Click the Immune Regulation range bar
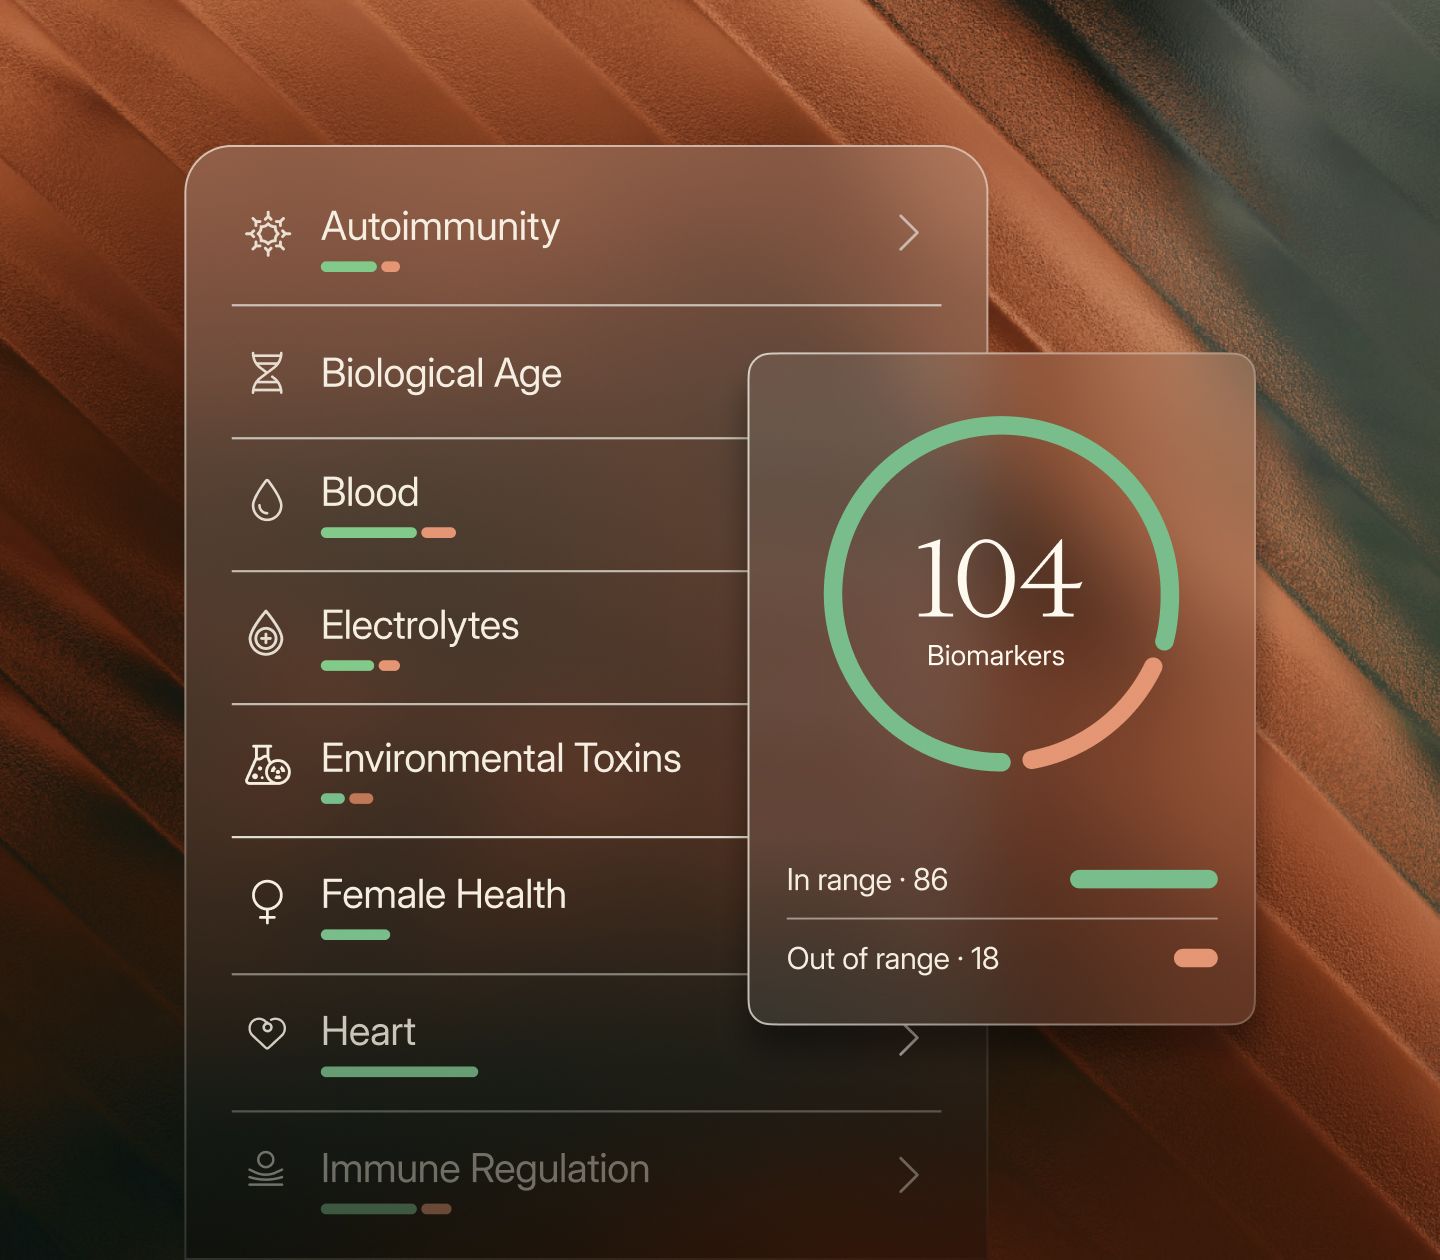 386,1209
